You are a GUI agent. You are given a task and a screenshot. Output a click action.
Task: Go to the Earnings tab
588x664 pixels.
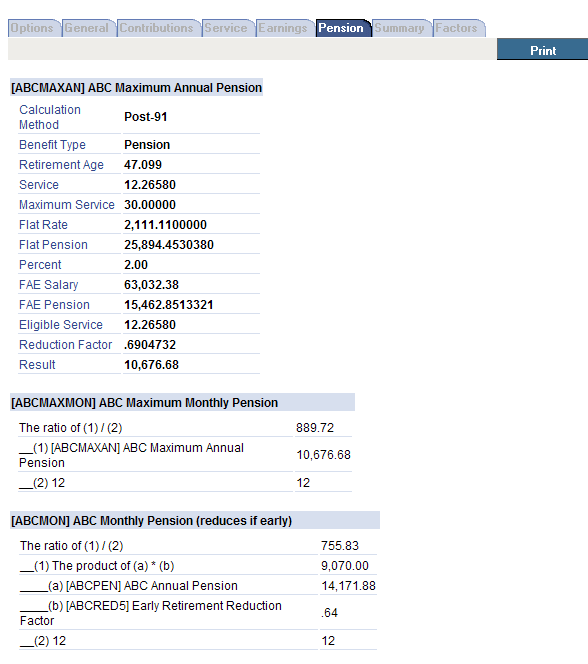click(x=285, y=28)
